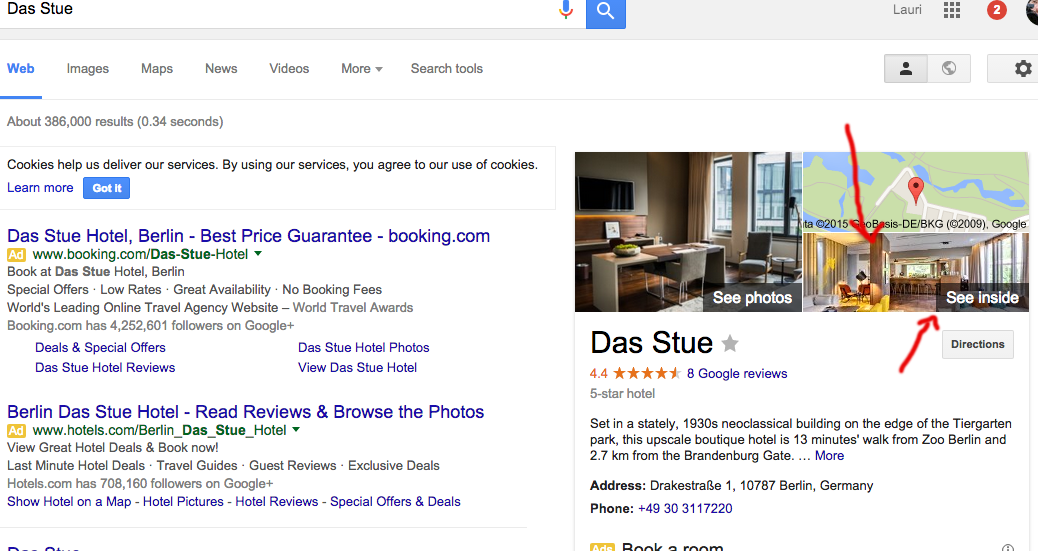This screenshot has height=551, width=1038.
Task: Call the phone number +49 30 3117220
Action: (x=685, y=509)
